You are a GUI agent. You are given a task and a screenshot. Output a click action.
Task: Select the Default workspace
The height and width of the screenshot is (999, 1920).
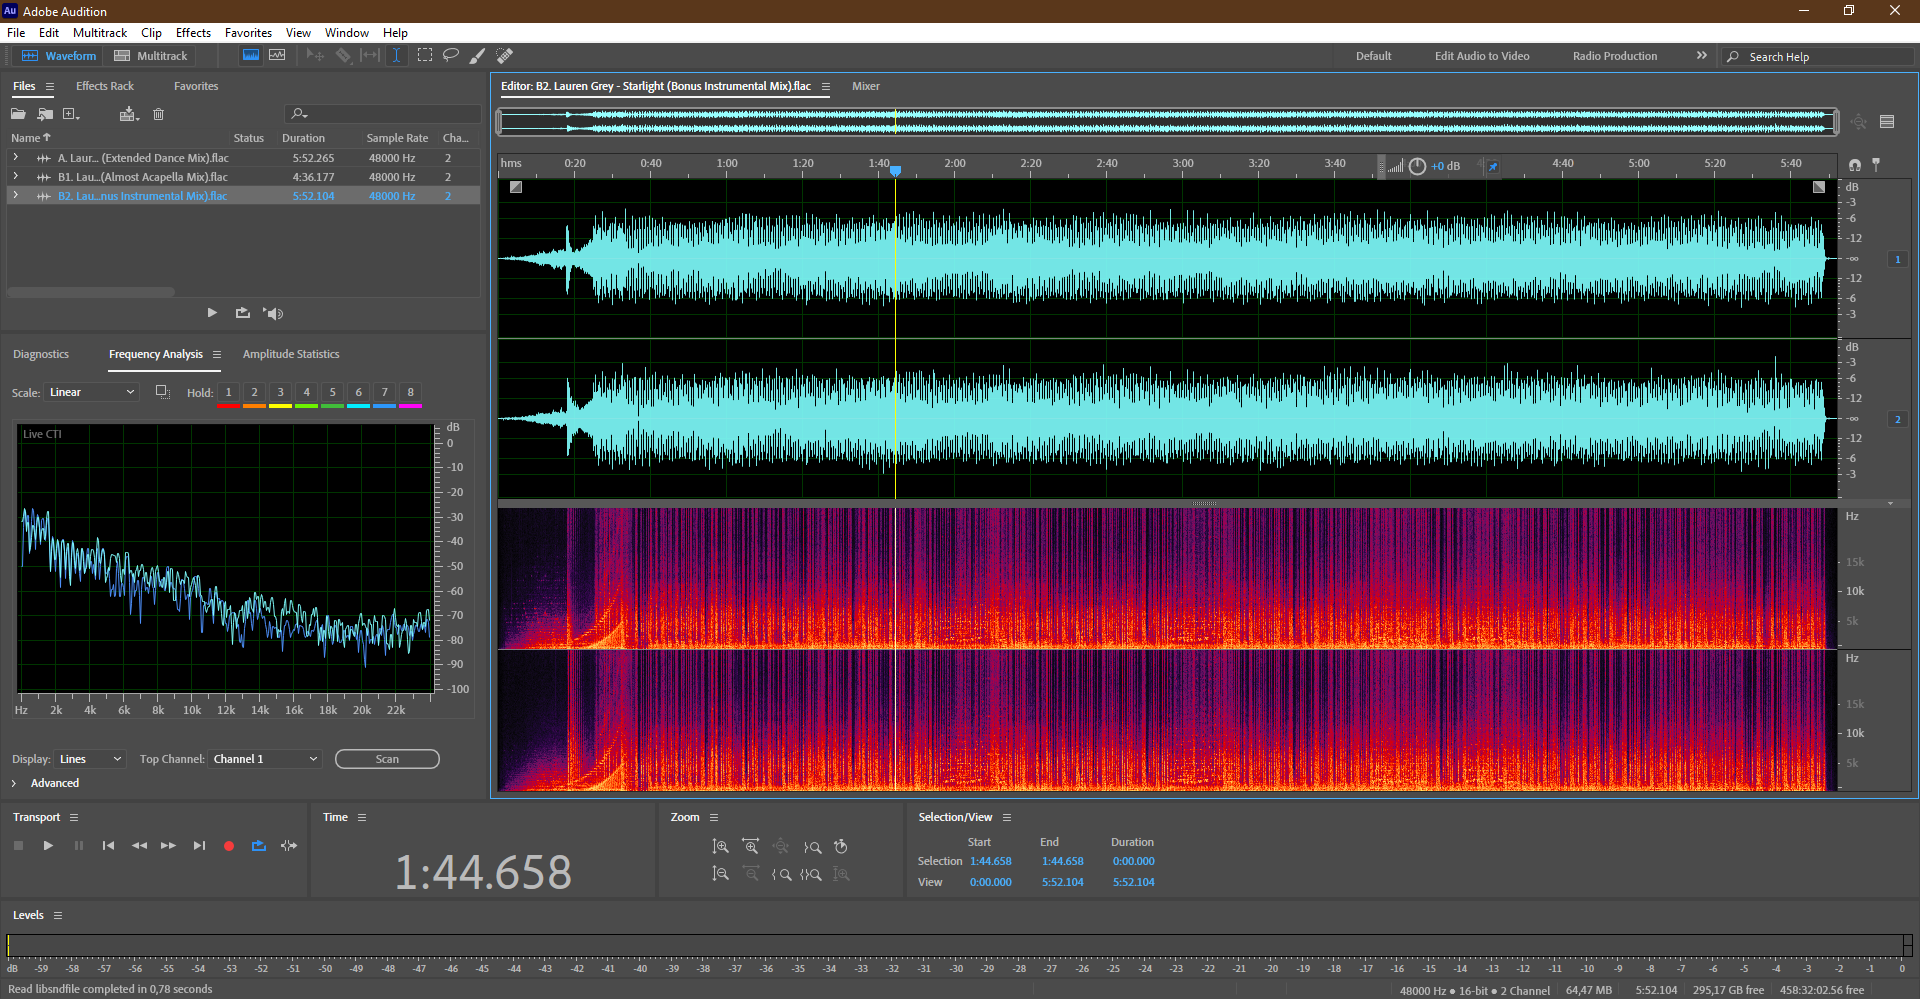pyautogui.click(x=1373, y=56)
